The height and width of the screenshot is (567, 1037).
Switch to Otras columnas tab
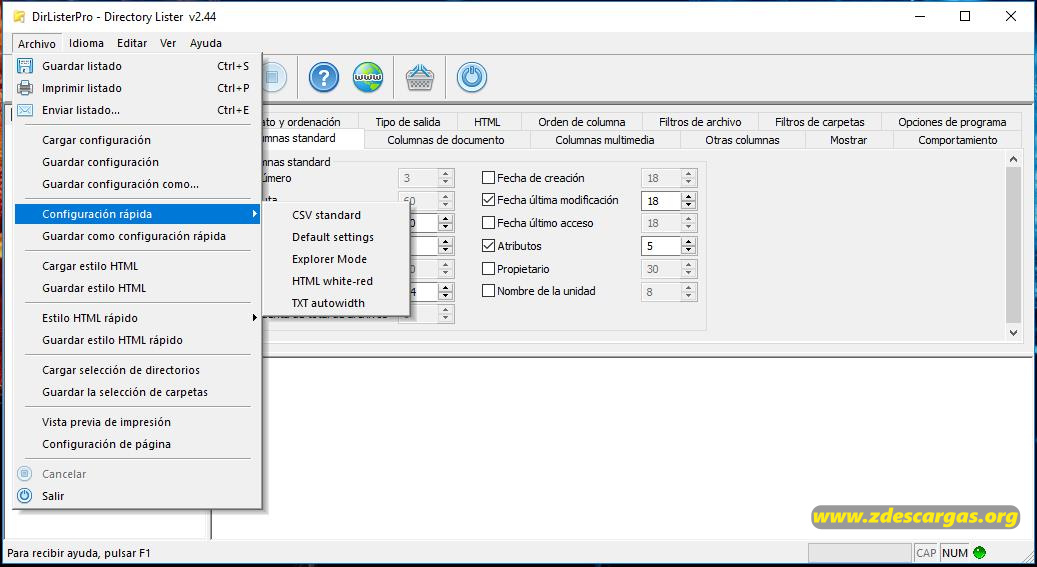[x=742, y=140]
